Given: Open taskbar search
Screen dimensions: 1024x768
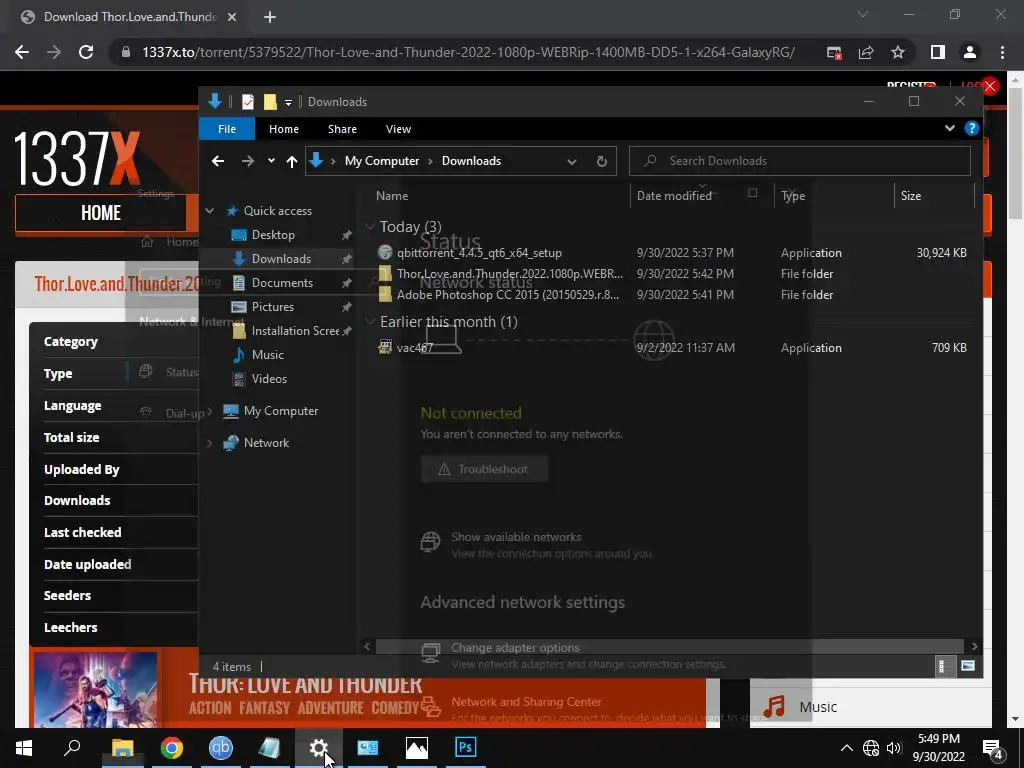Looking at the screenshot, I should 72,747.
